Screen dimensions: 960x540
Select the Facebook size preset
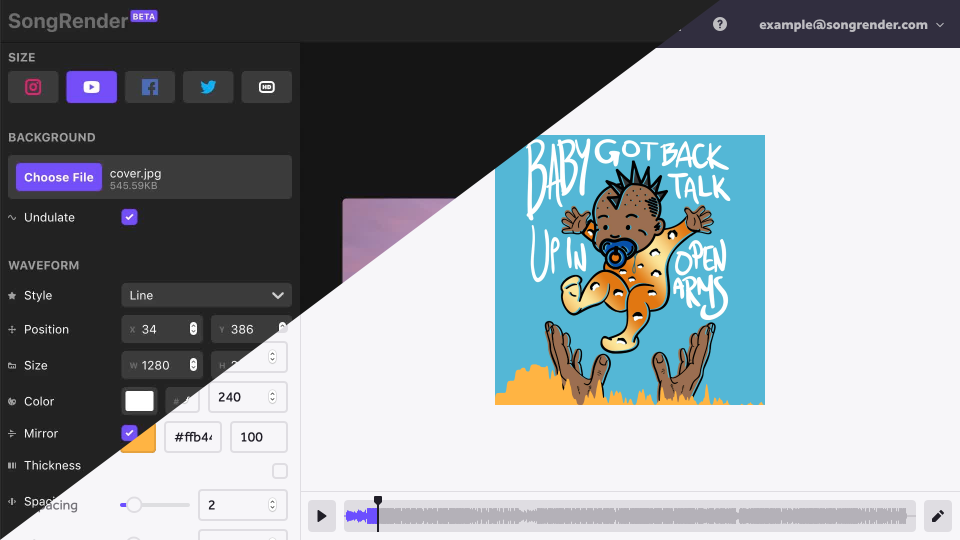tap(150, 87)
